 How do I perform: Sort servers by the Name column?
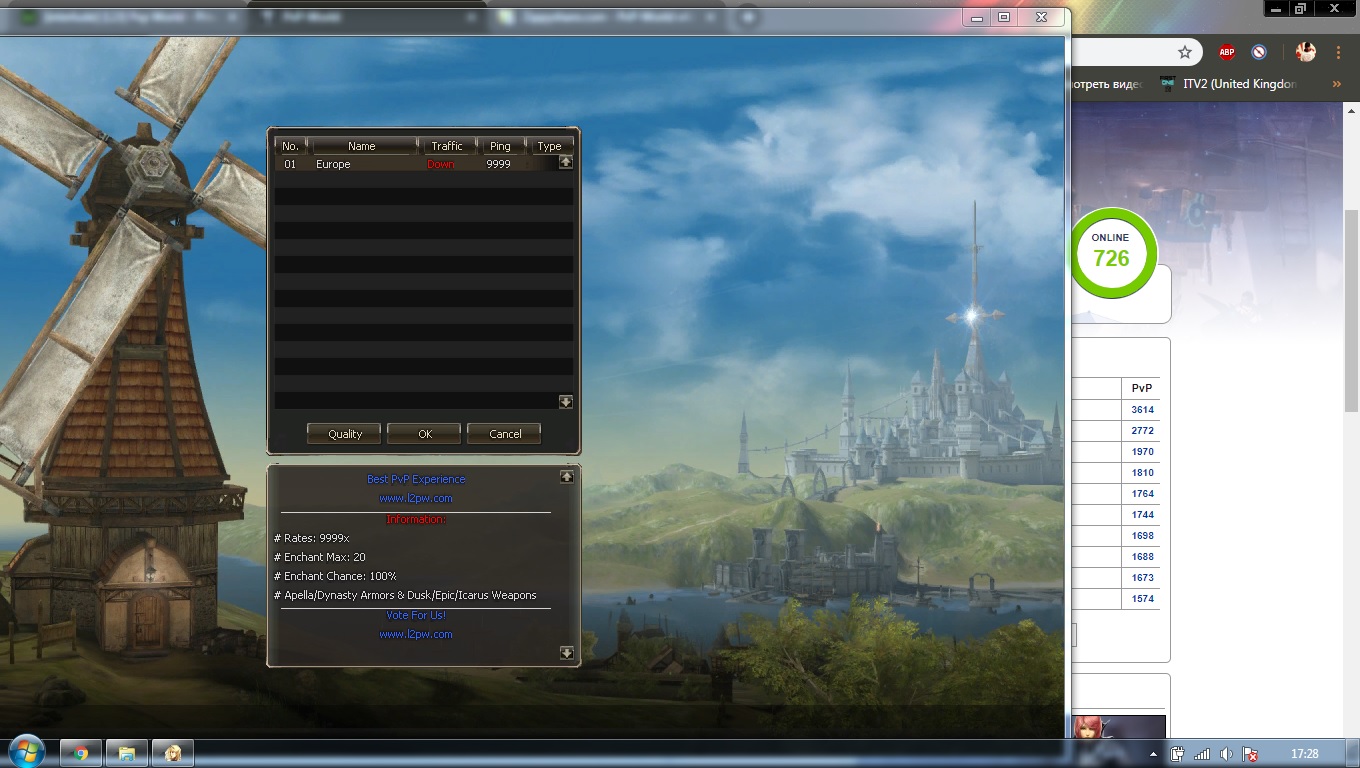coord(362,146)
